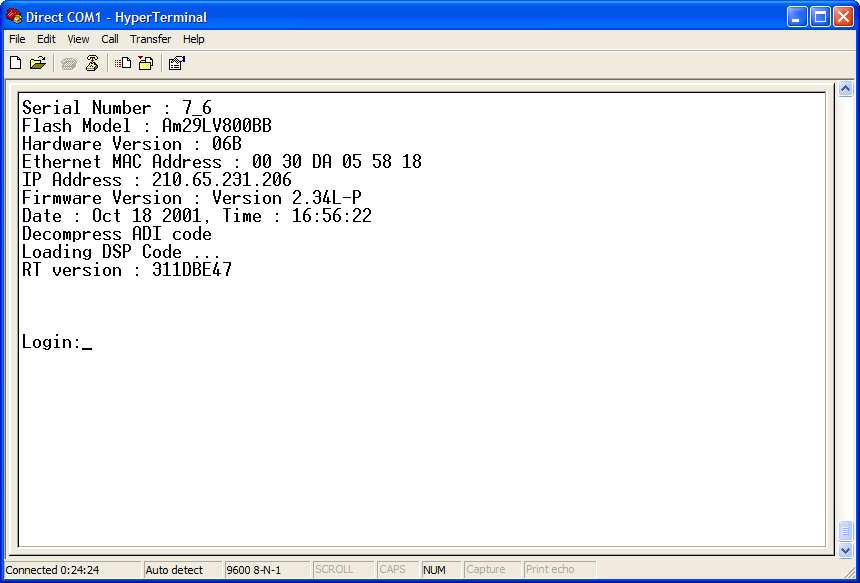
Task: Click the Call toolbar icon
Action: click(x=68, y=62)
